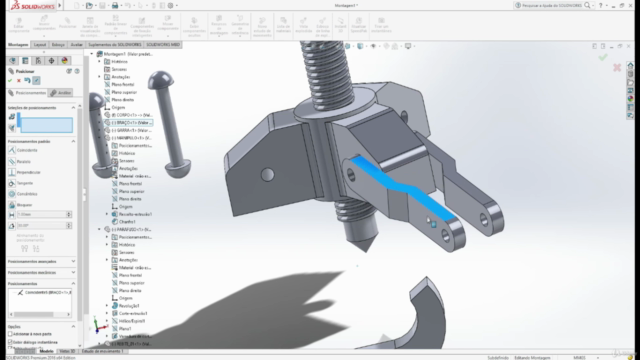Expand the Histórico tree node under Montagem1
The height and width of the screenshot is (360, 640).
(99, 62)
